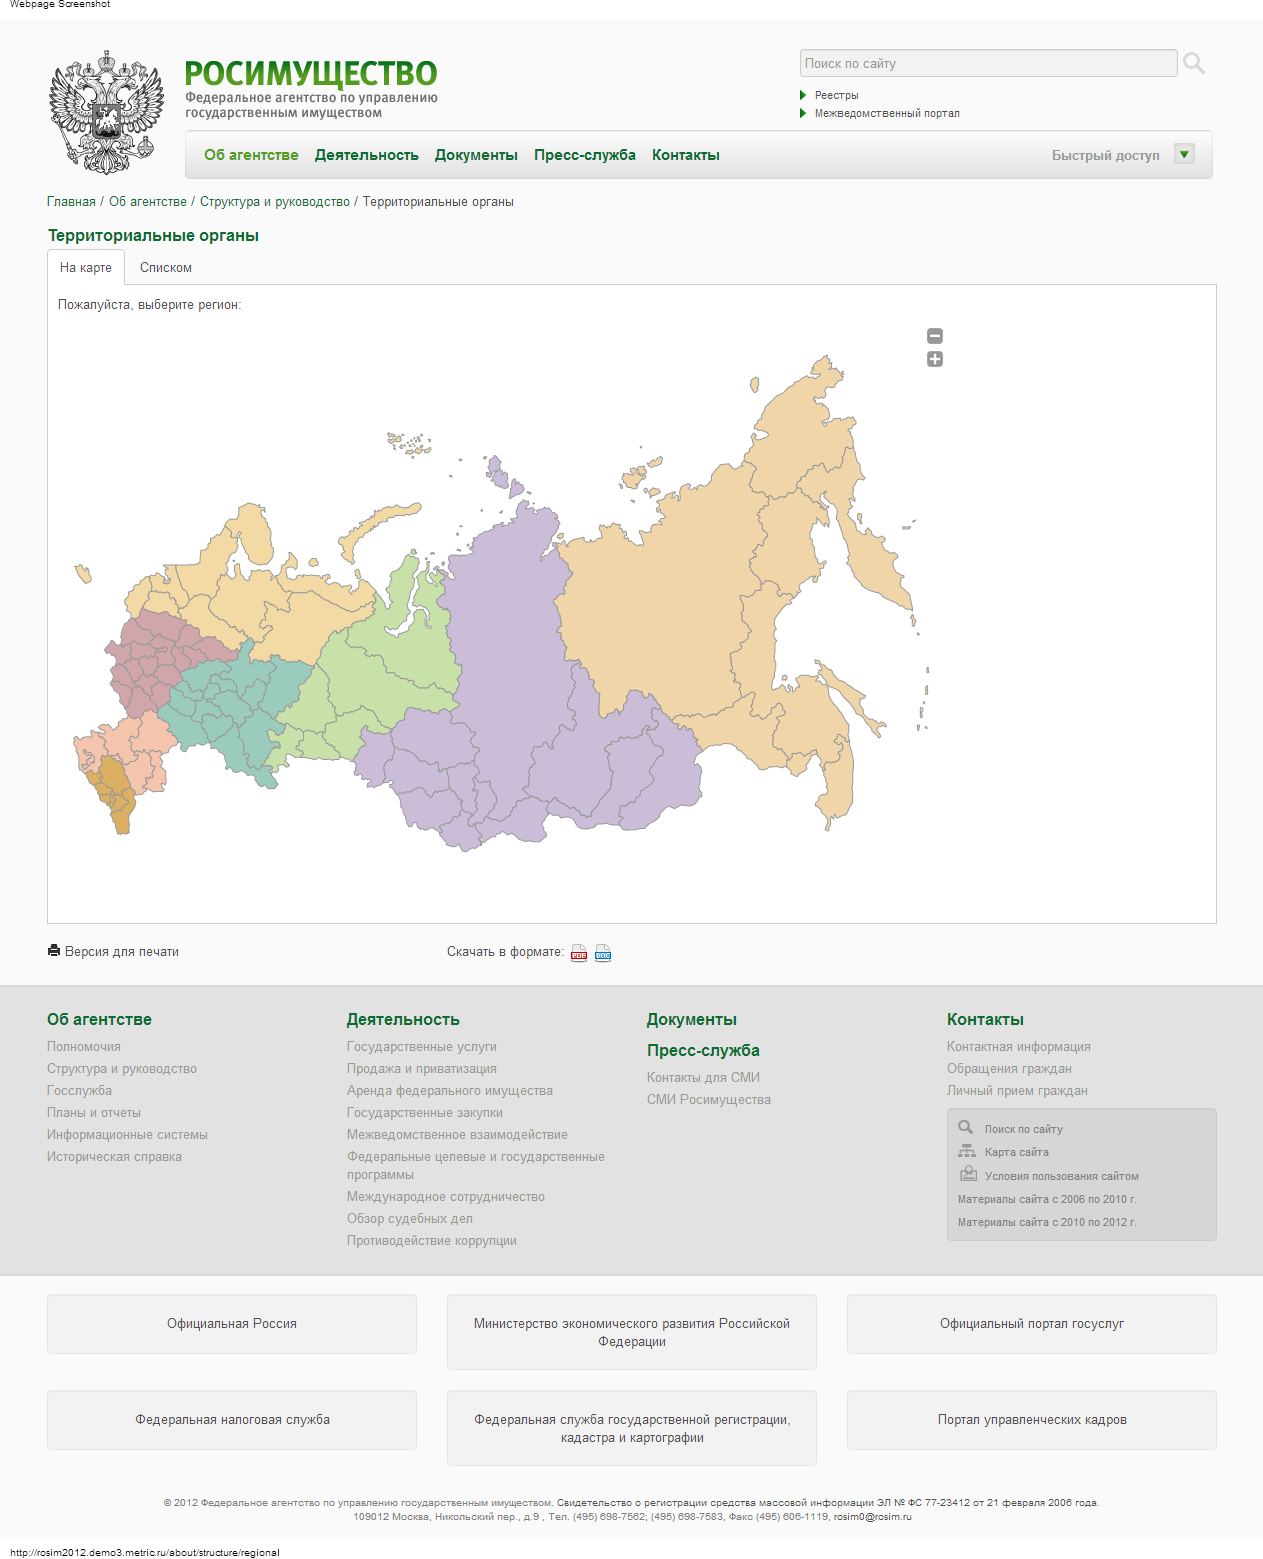Switch to the Списком tab
Image resolution: width=1263 pixels, height=1559 pixels.
coord(166,268)
